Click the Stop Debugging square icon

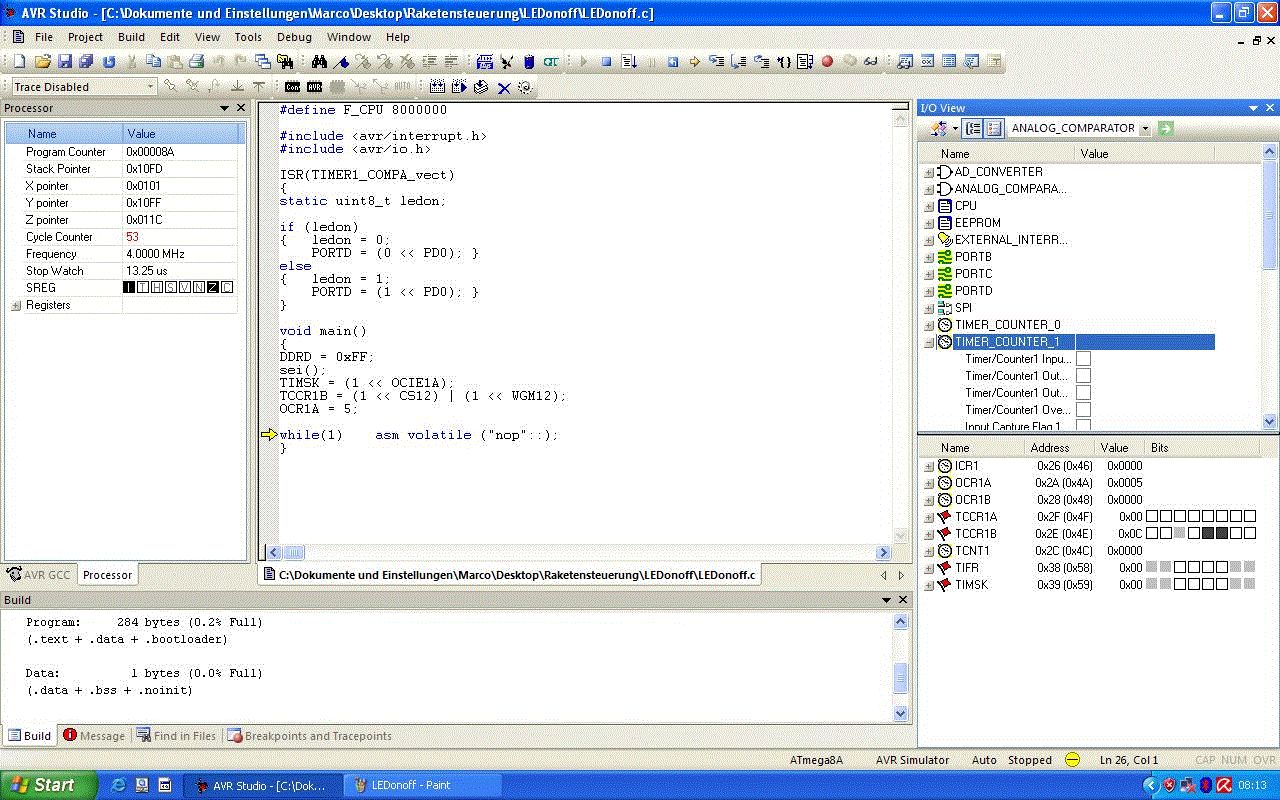pos(606,62)
